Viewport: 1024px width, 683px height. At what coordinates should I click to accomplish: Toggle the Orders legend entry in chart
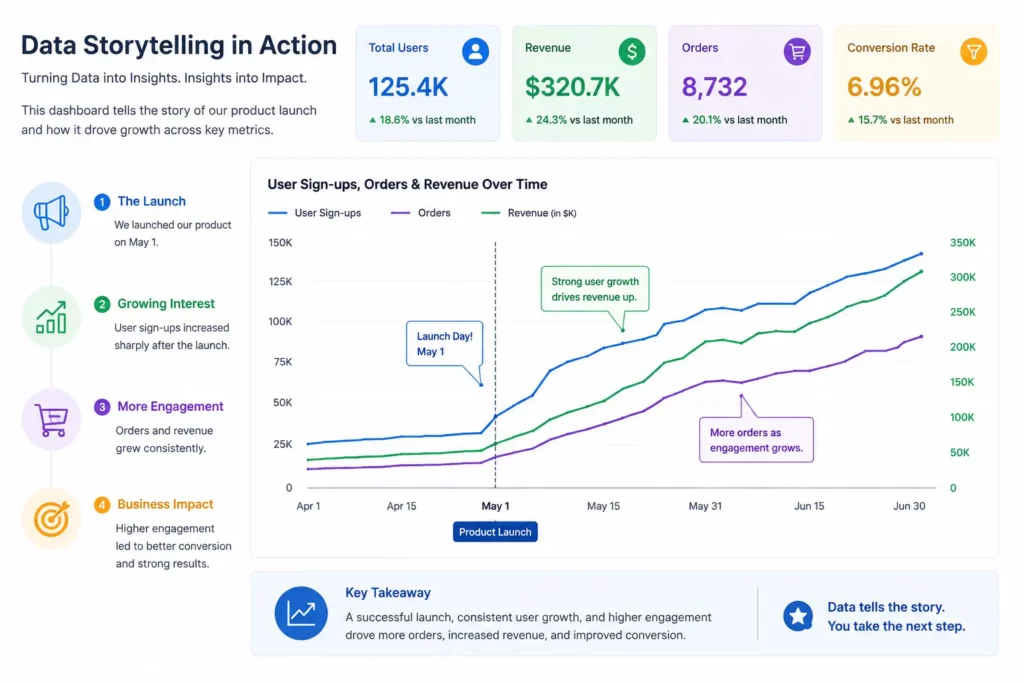pos(421,213)
